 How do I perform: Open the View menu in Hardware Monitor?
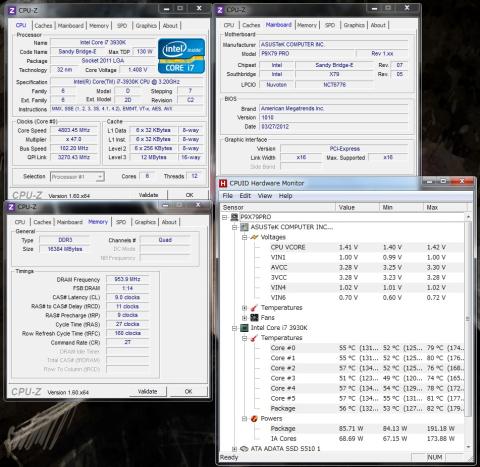[265, 196]
